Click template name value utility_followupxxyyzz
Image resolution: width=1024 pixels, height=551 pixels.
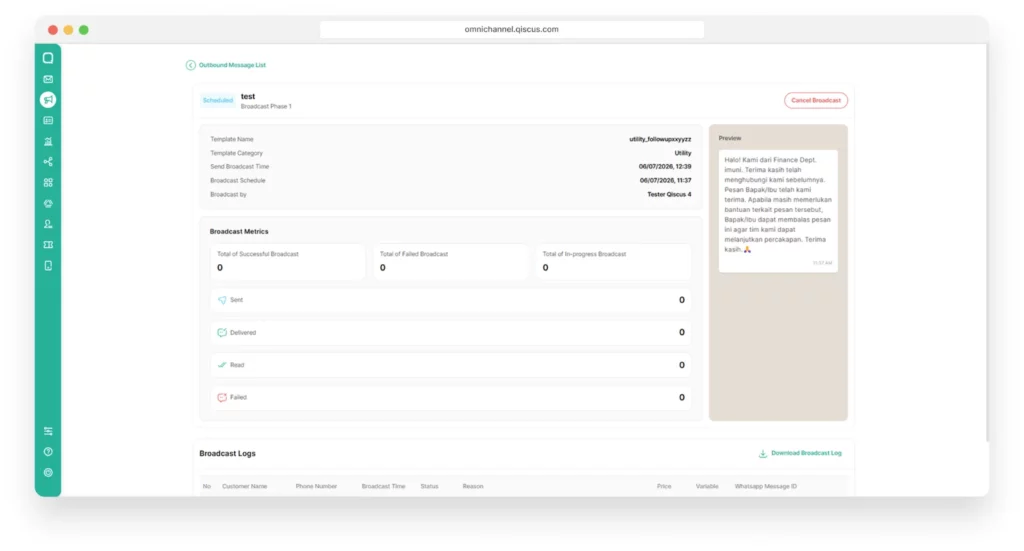pyautogui.click(x=660, y=139)
